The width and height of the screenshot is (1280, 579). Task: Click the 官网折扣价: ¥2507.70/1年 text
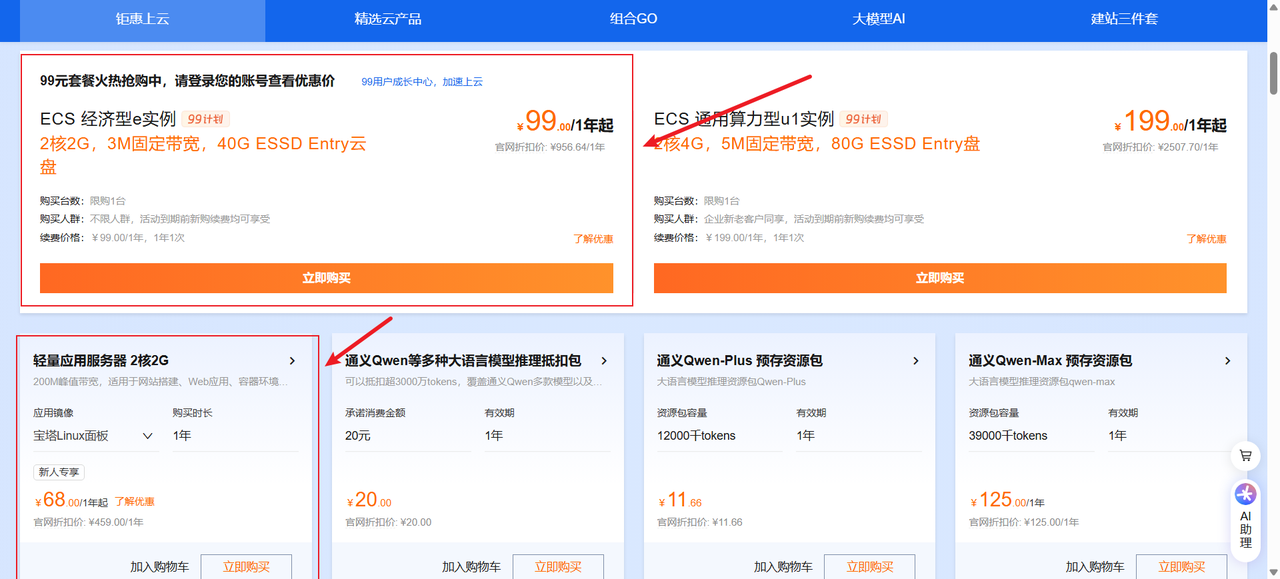click(1160, 147)
